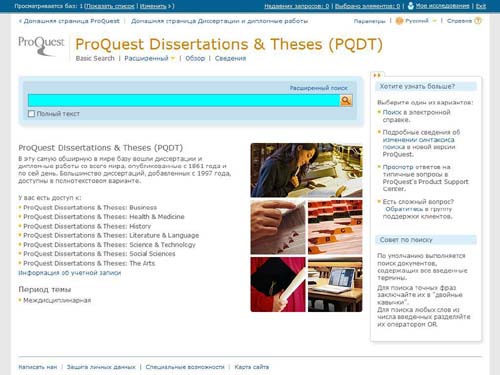The image size is (500, 375).
Task: Open the help question mark icon
Action: click(x=478, y=21)
